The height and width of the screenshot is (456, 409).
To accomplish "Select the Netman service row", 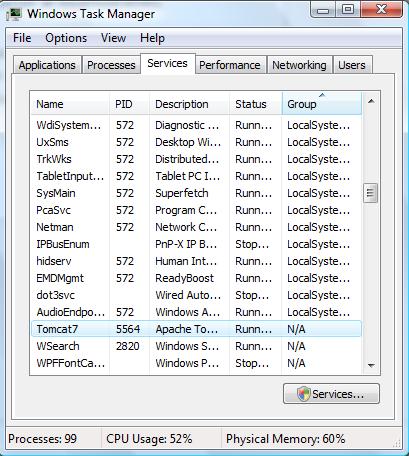I will 196,227.
